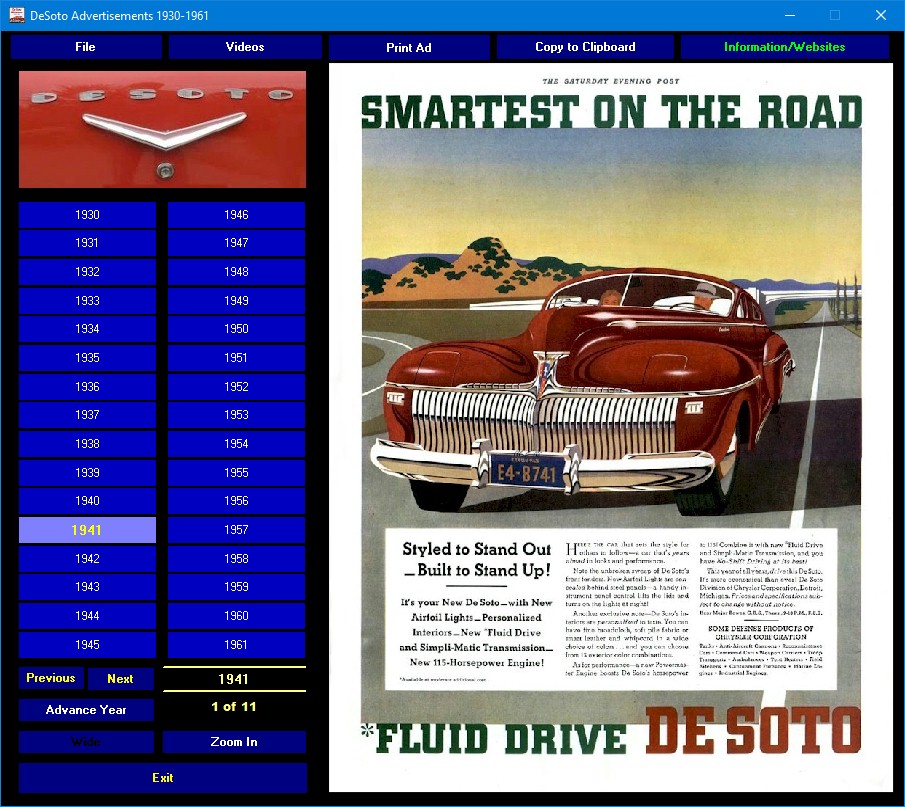905x807 pixels.
Task: Click the Advance Year button
Action: (86, 710)
